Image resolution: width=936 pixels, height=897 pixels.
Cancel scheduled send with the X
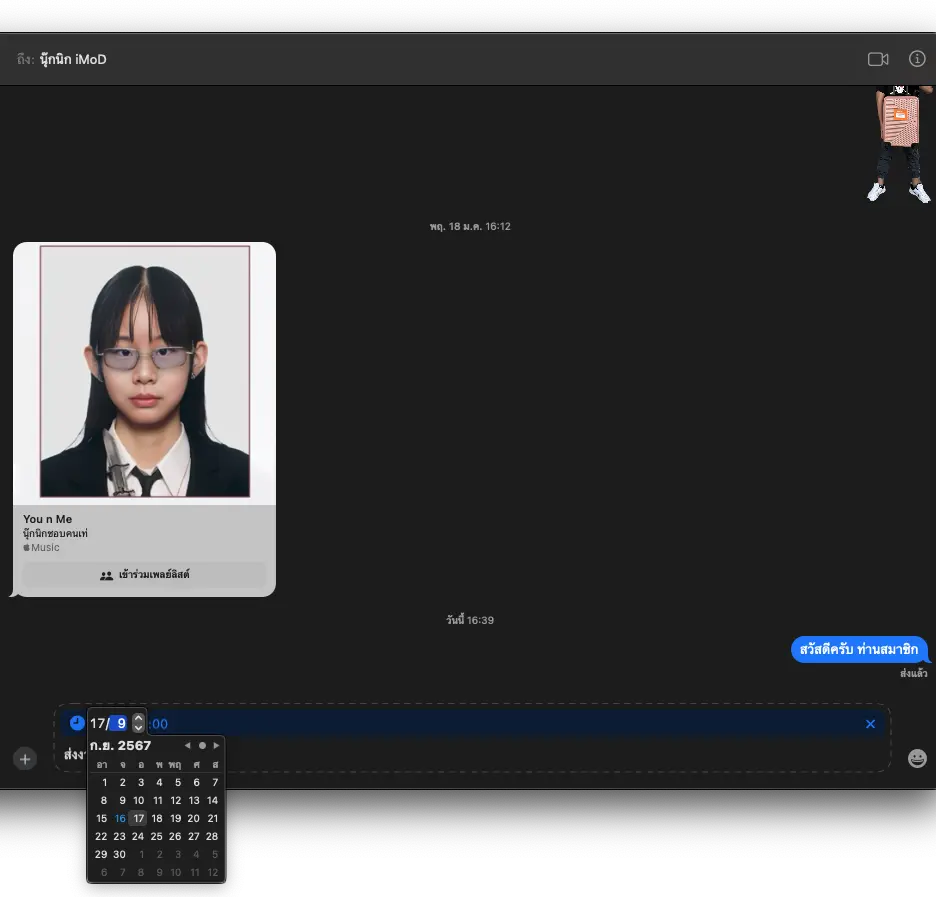(870, 724)
